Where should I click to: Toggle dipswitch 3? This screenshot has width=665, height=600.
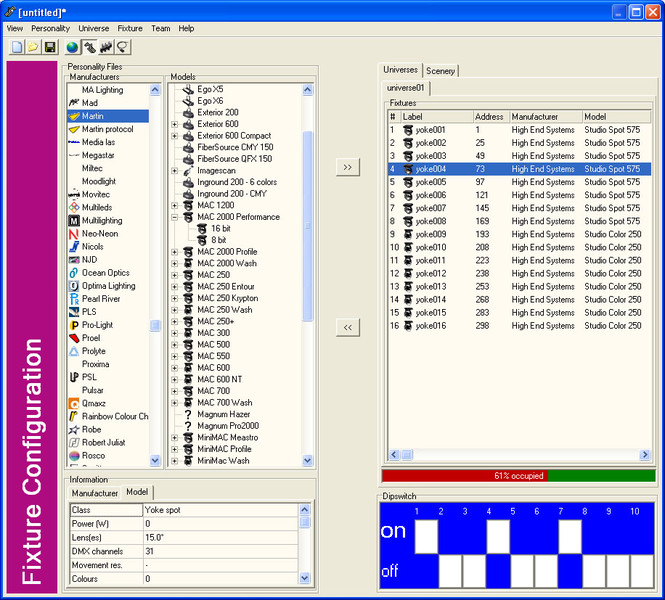pyautogui.click(x=474, y=571)
